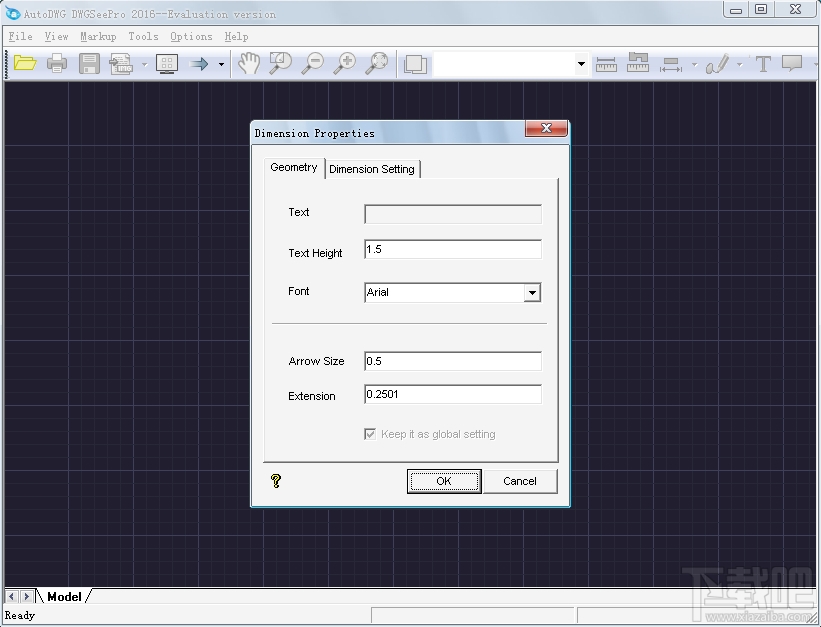The width and height of the screenshot is (821, 627).
Task: Open the dropdown next to blue arrow icon
Action: point(221,64)
